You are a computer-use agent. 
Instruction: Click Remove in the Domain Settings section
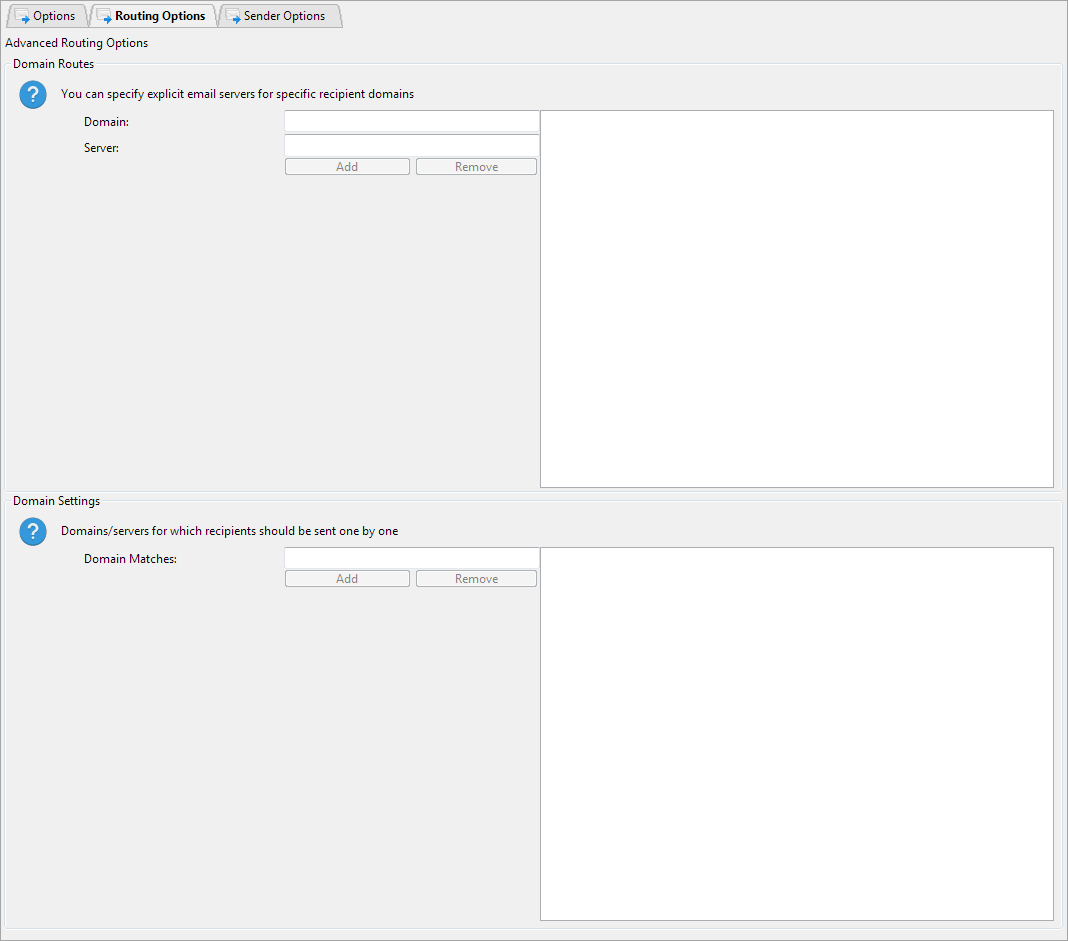(x=476, y=577)
